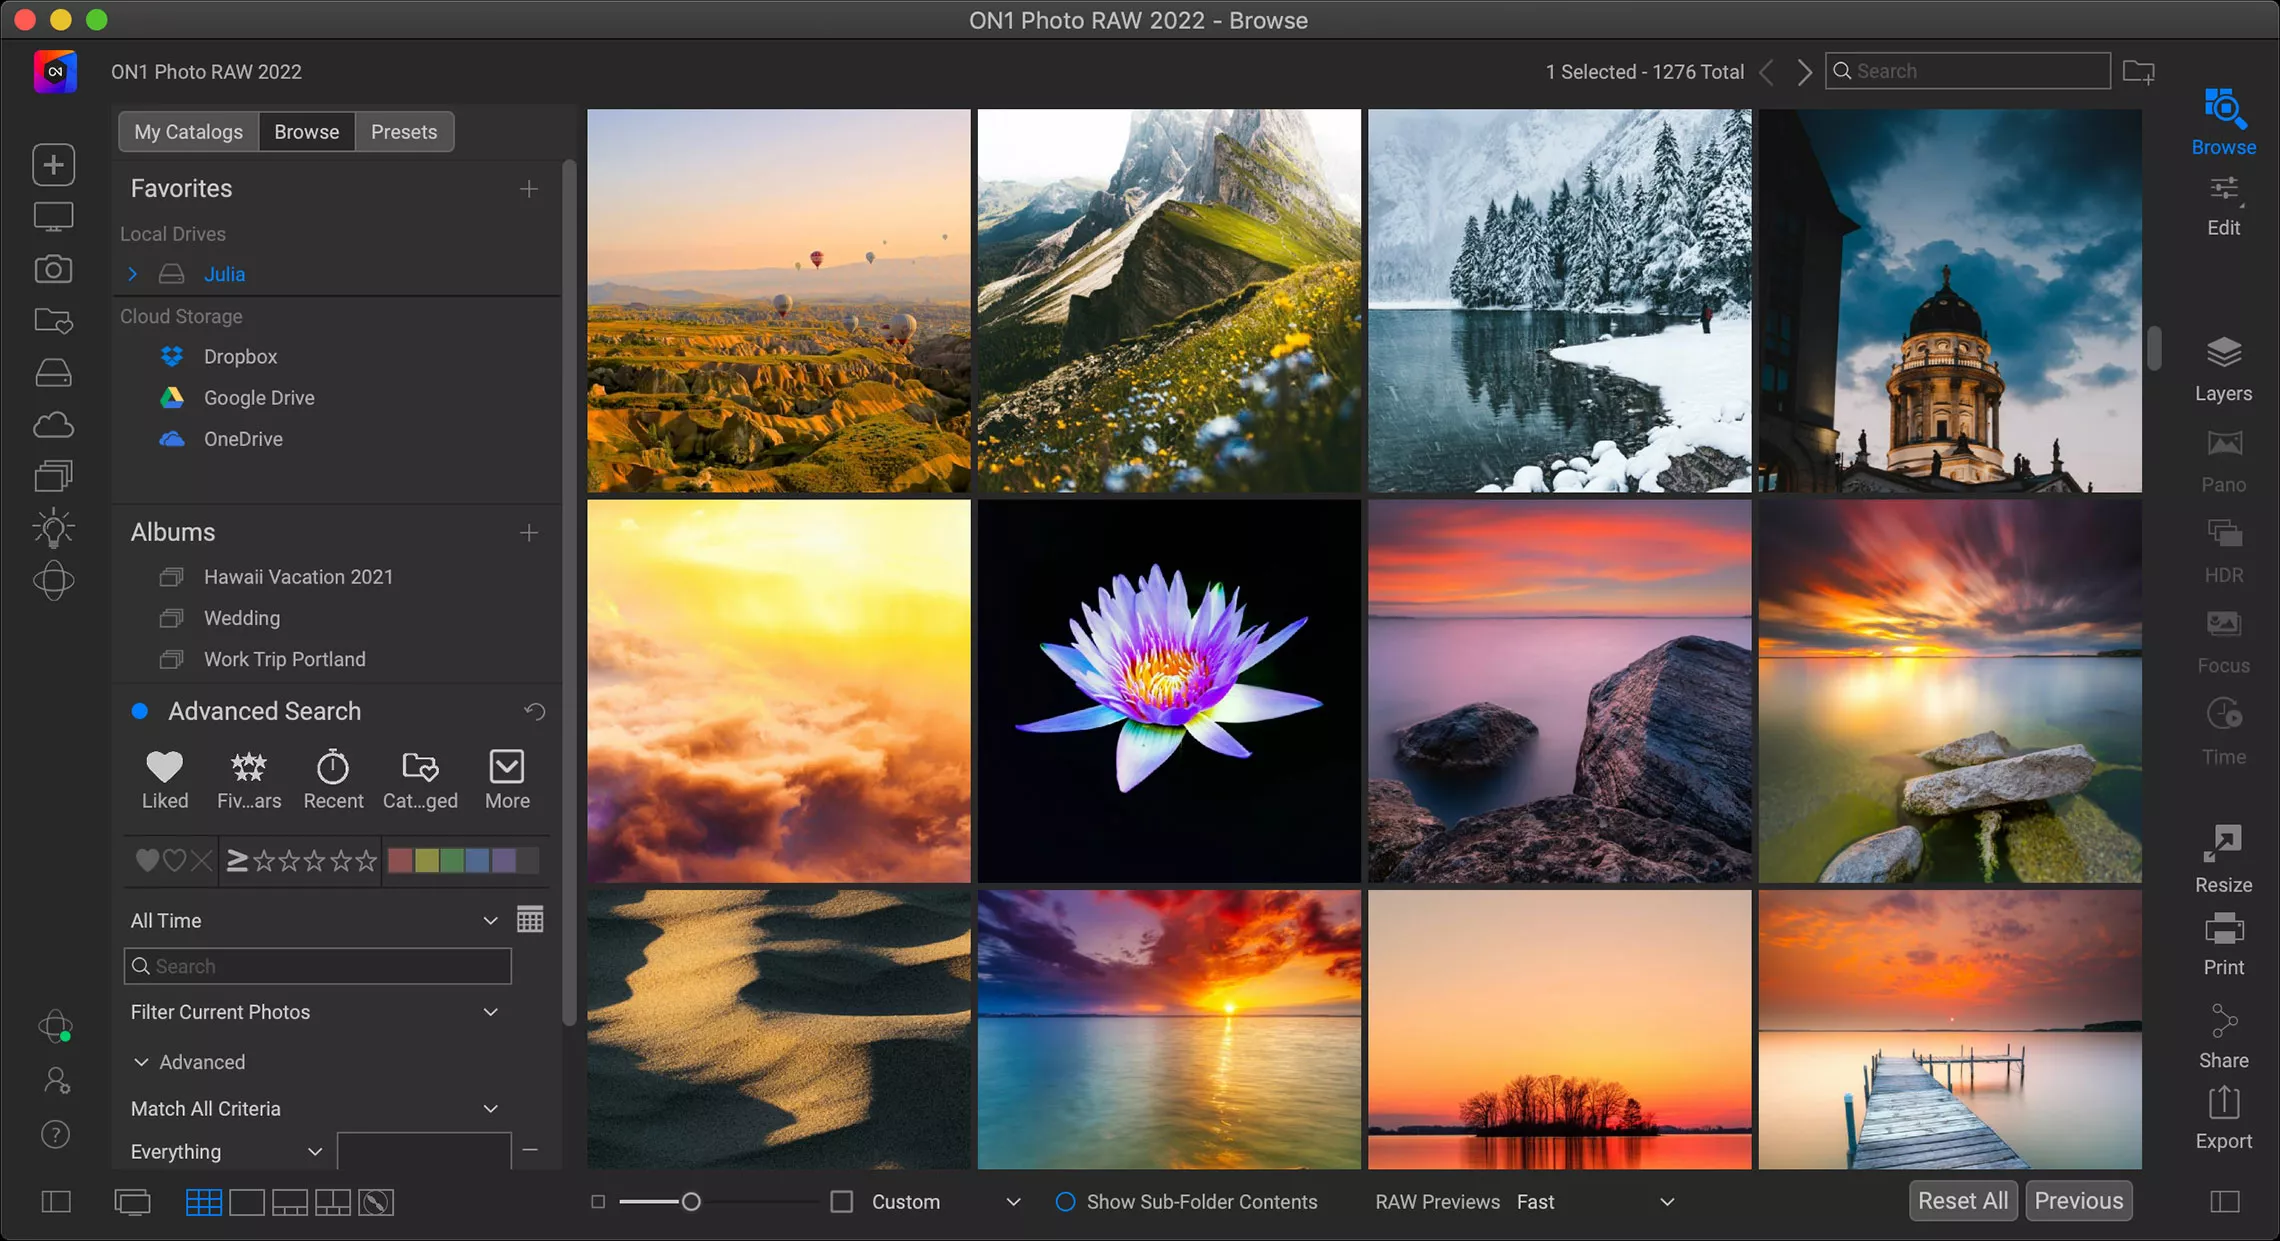Viewport: 2280px width, 1241px height.
Task: Click the Reset All button
Action: click(x=1961, y=1200)
